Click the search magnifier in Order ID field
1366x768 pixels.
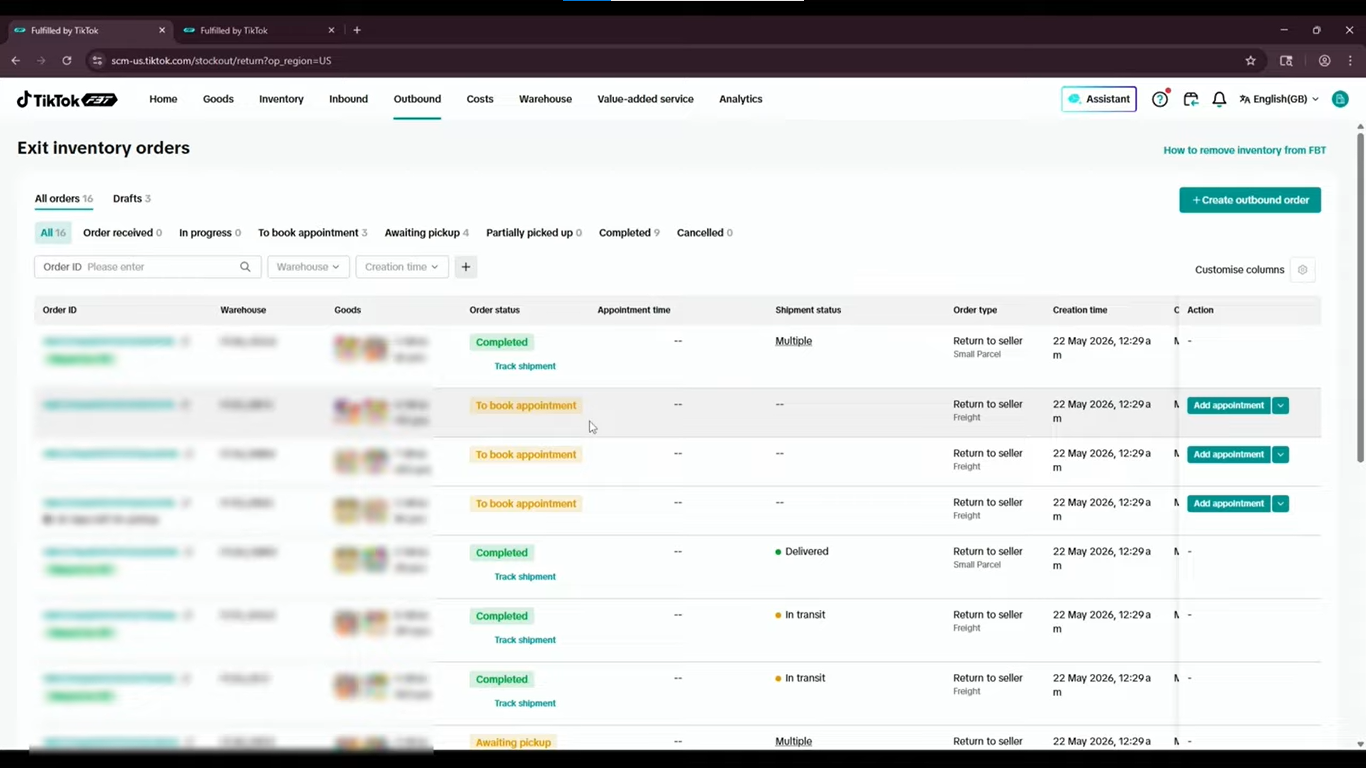tap(245, 267)
